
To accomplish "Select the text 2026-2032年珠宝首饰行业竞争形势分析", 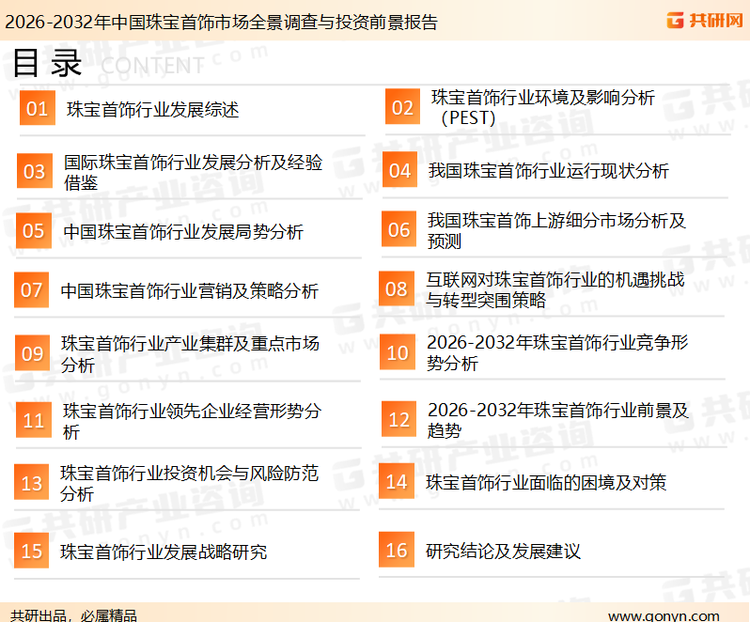I will [x=557, y=353].
